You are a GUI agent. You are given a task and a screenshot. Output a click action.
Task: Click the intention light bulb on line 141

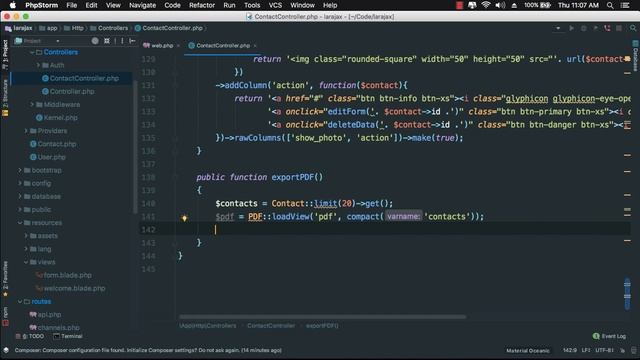[184, 218]
